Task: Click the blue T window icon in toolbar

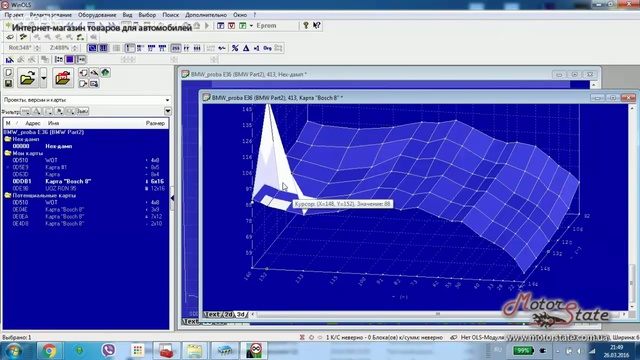Action: pyautogui.click(x=220, y=25)
